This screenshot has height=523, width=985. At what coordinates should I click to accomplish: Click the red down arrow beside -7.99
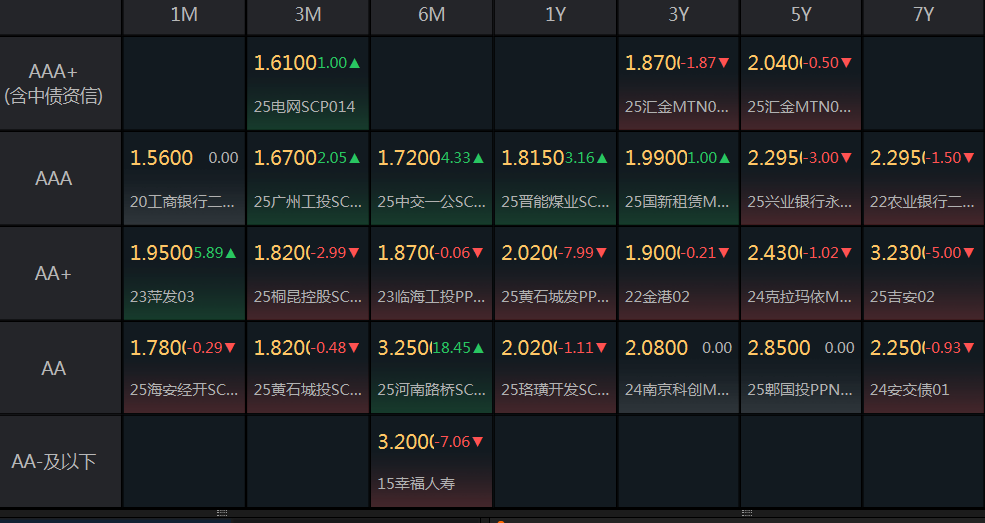[602, 253]
